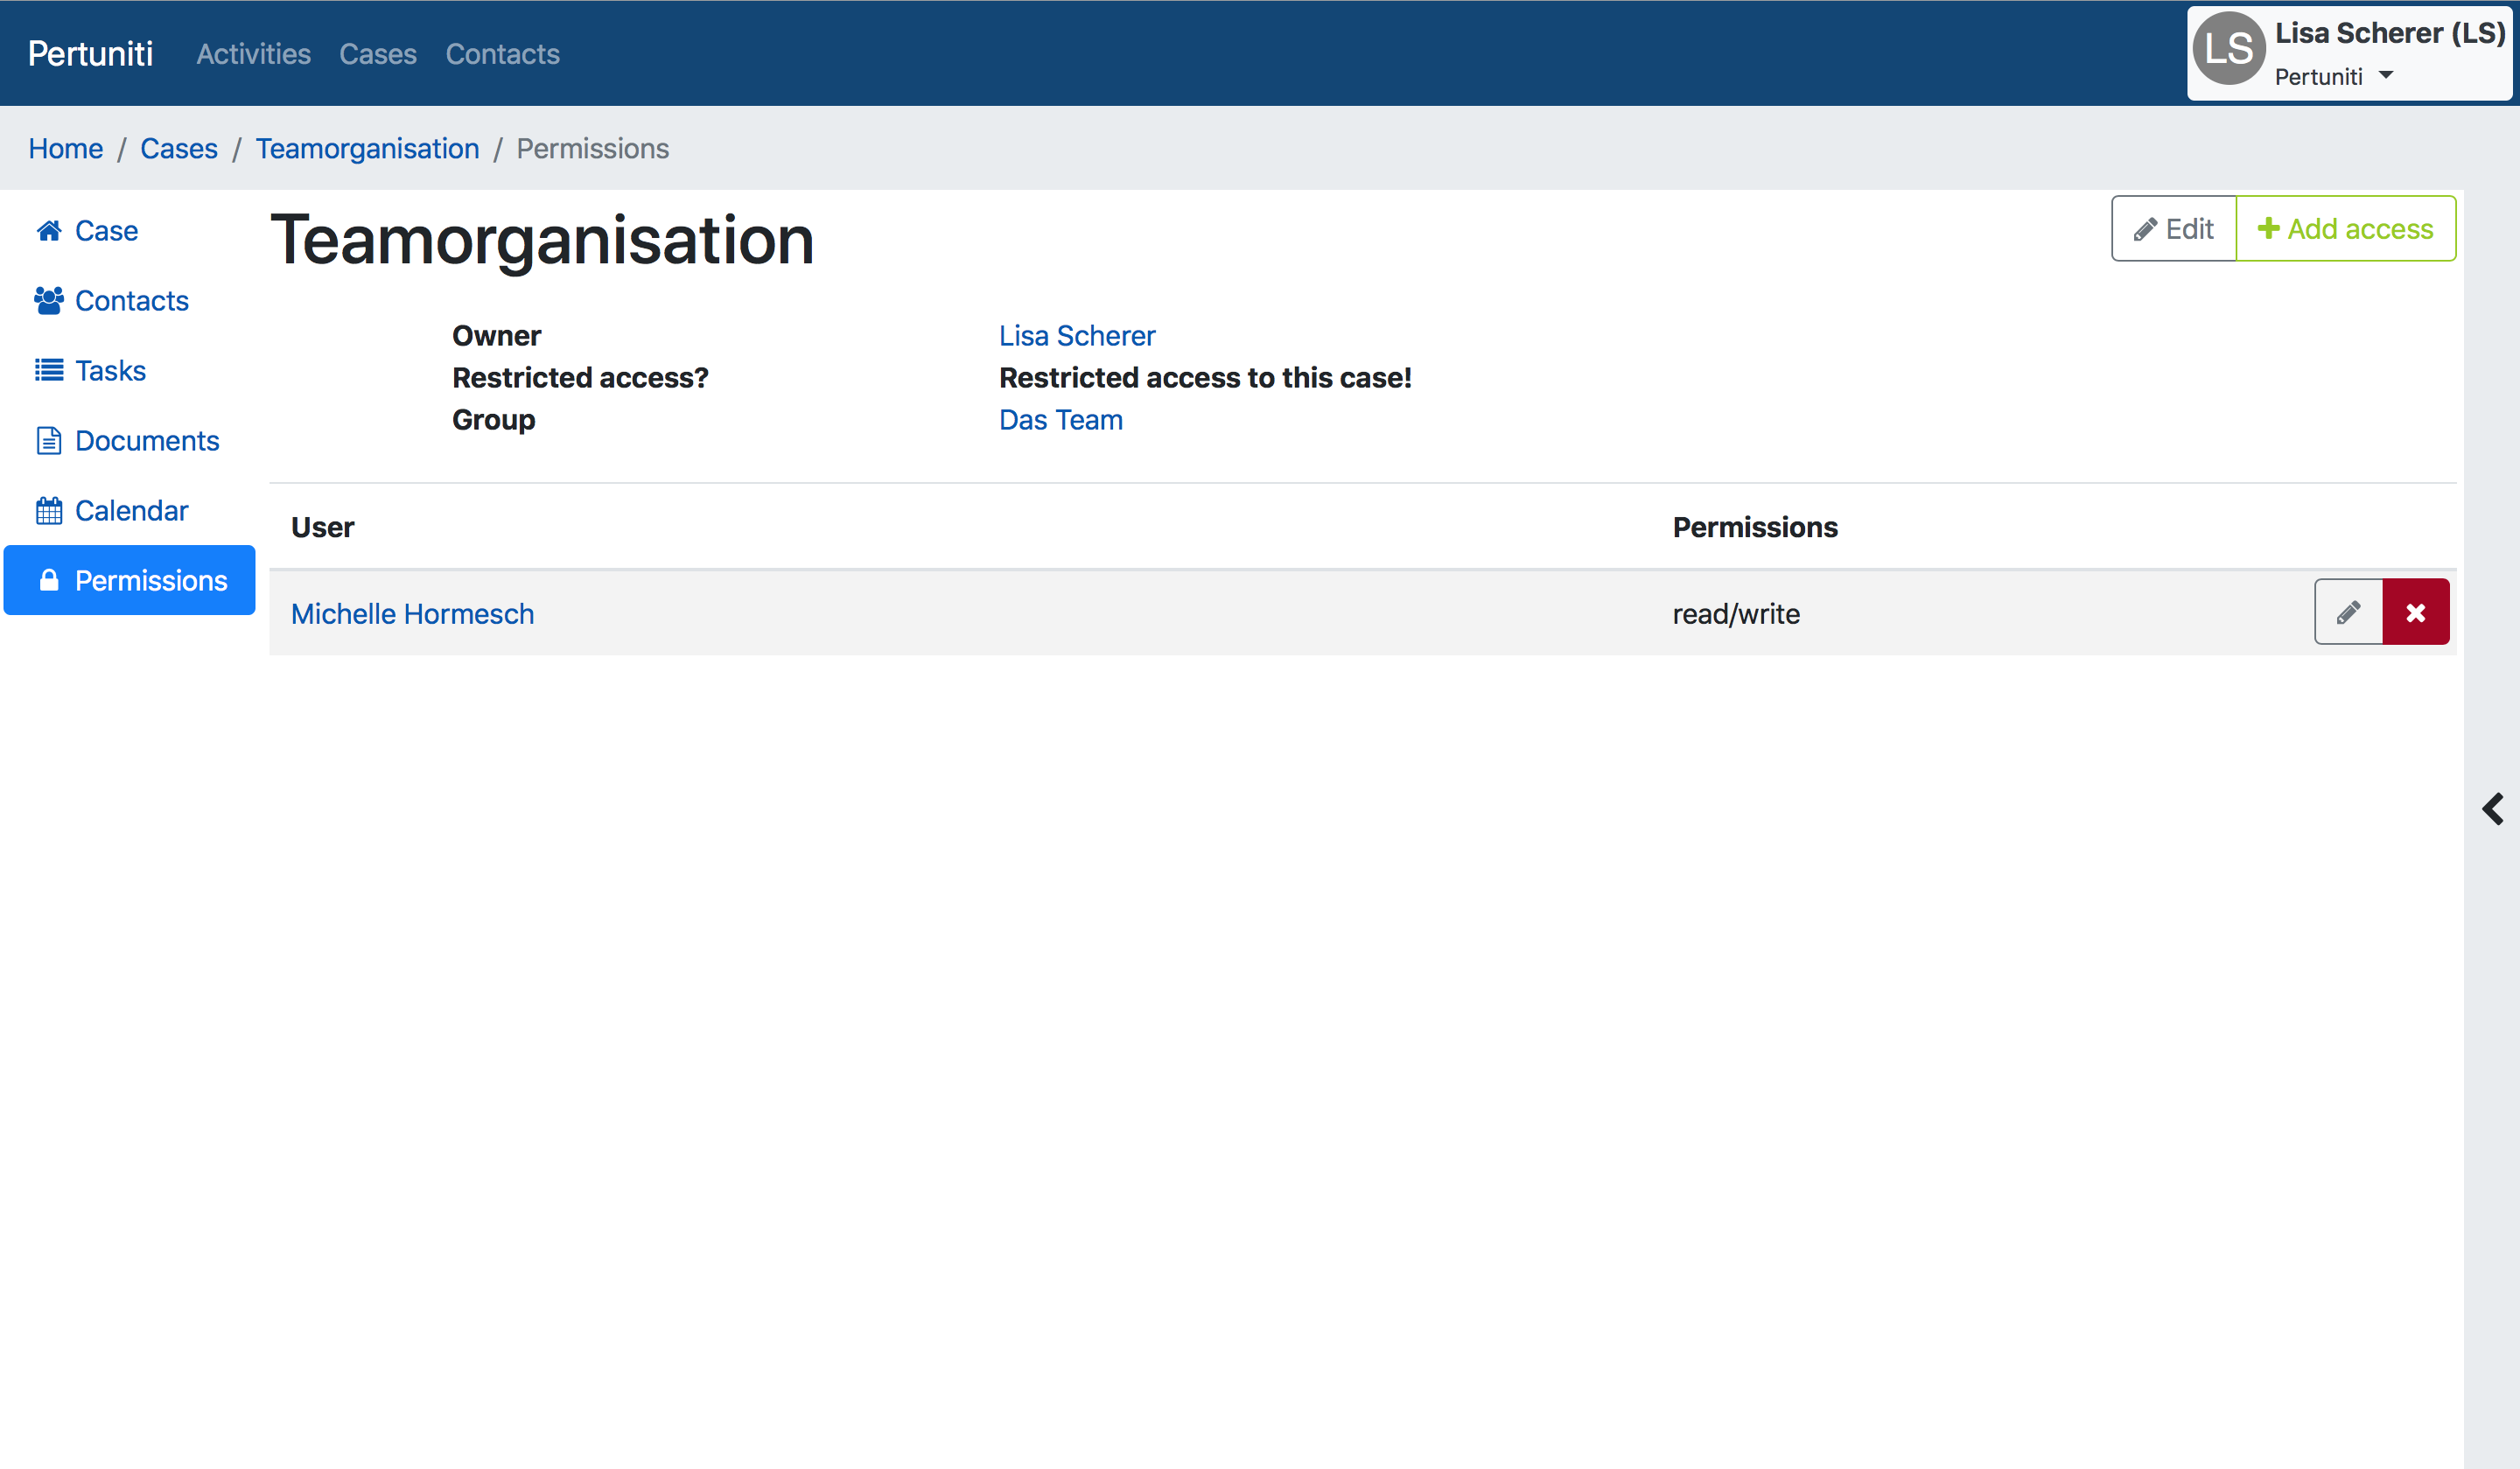Click the pencil edit icon for Michelle Hormesch
Viewport: 2520px width, 1469px height.
(2348, 612)
